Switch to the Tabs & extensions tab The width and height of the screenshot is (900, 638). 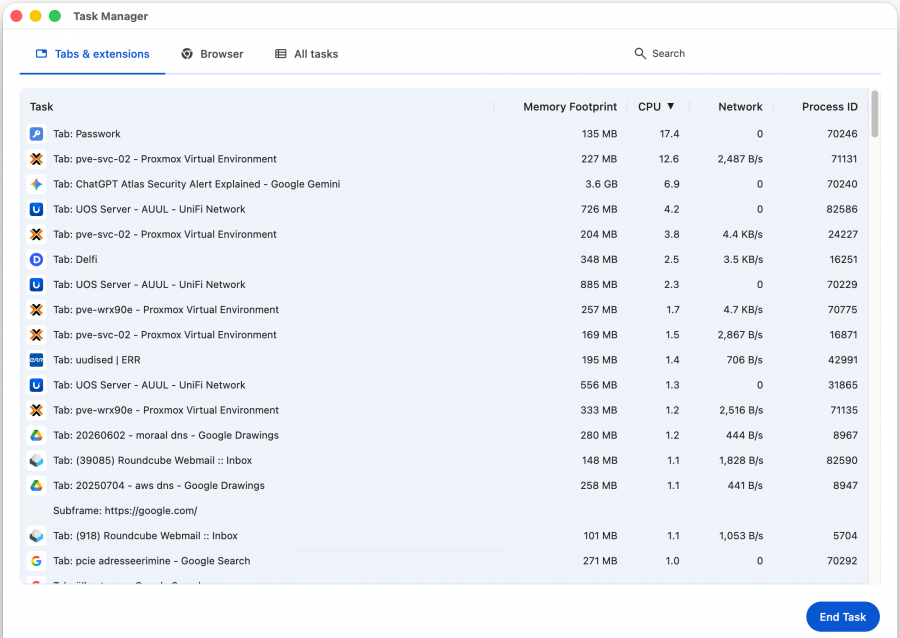point(92,54)
